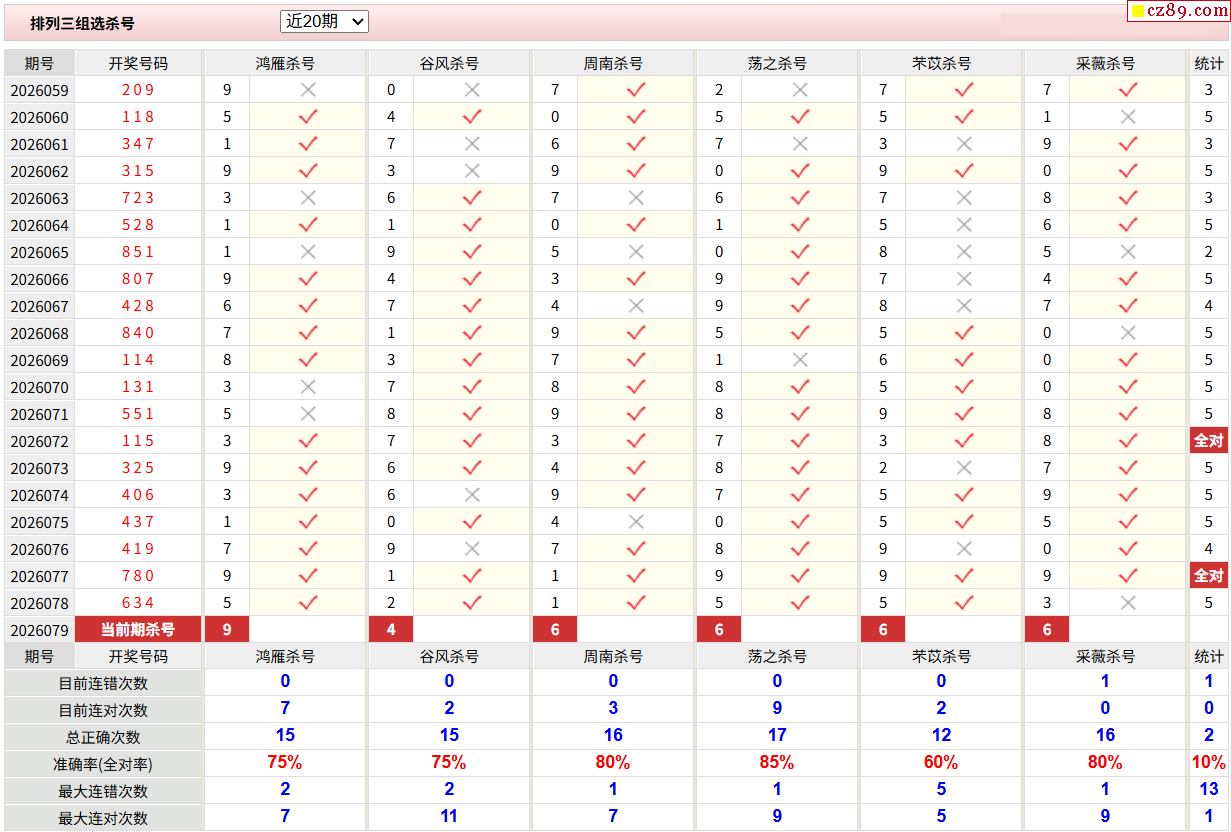Click the X mark for 采薇杀号 in row 2026060

(1128, 117)
